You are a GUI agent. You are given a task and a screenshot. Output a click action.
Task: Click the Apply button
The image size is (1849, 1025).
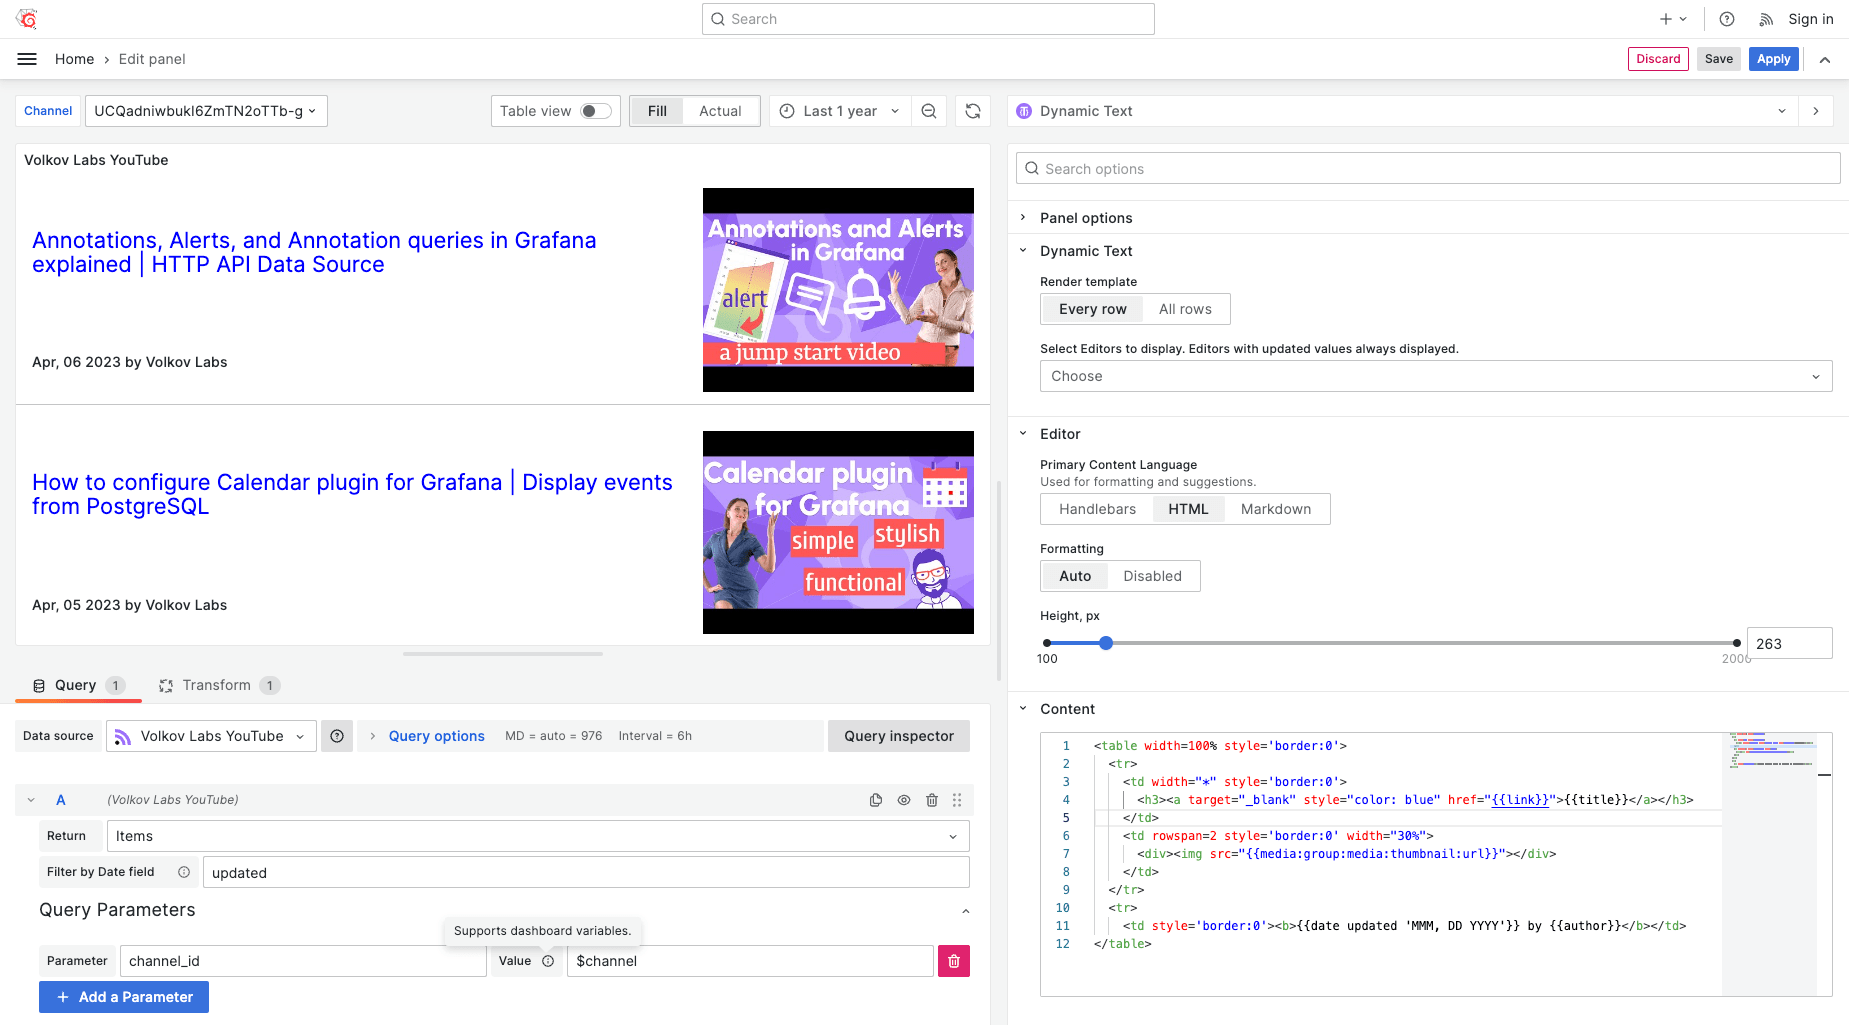pos(1773,59)
